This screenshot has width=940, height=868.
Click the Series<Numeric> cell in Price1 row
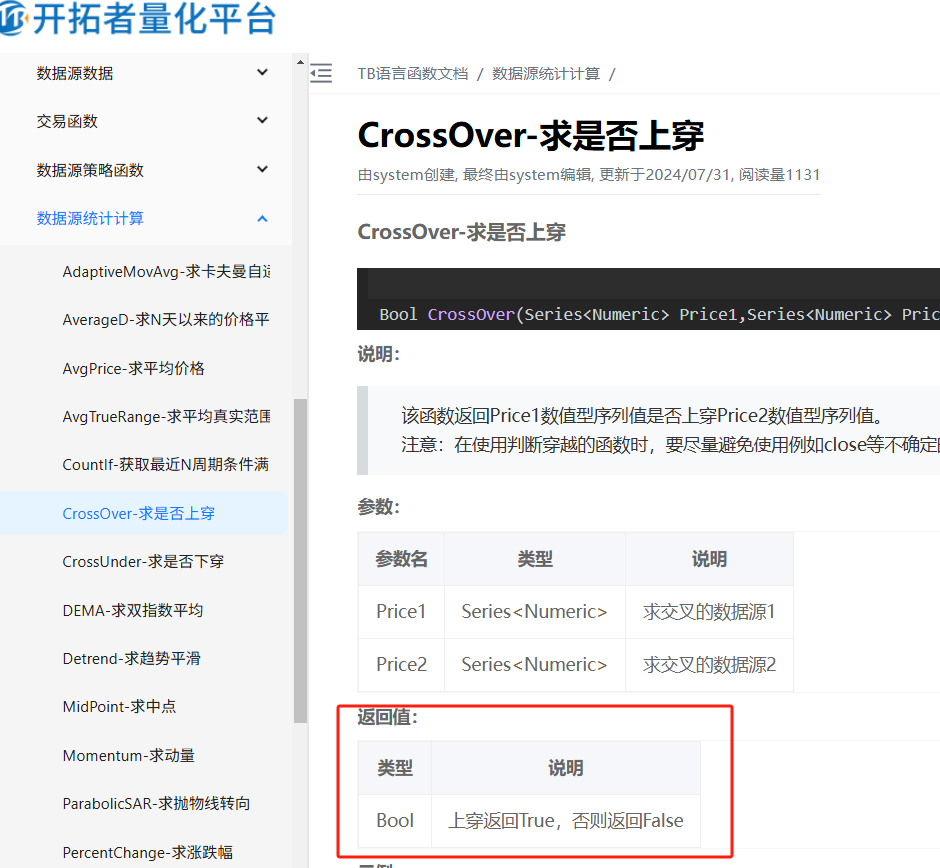pyautogui.click(x=535, y=611)
